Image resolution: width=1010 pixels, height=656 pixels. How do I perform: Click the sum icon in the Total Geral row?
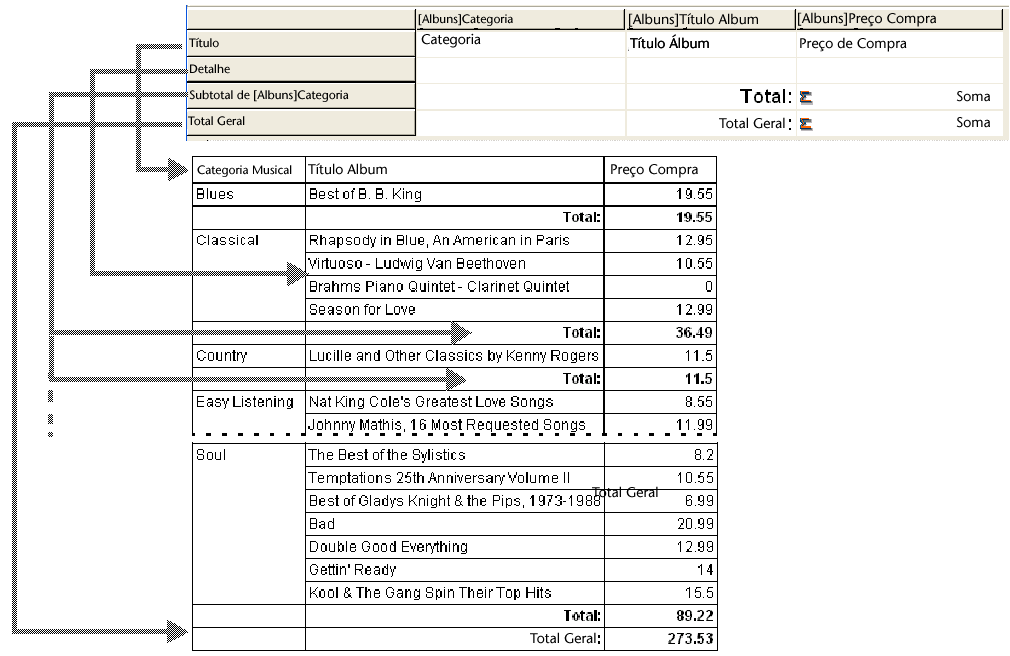pos(806,124)
